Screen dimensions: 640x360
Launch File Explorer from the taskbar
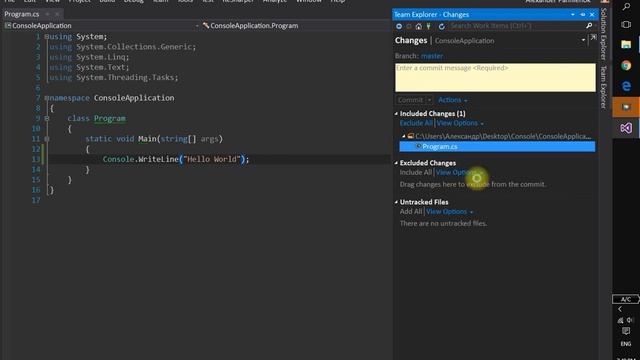(x=626, y=44)
